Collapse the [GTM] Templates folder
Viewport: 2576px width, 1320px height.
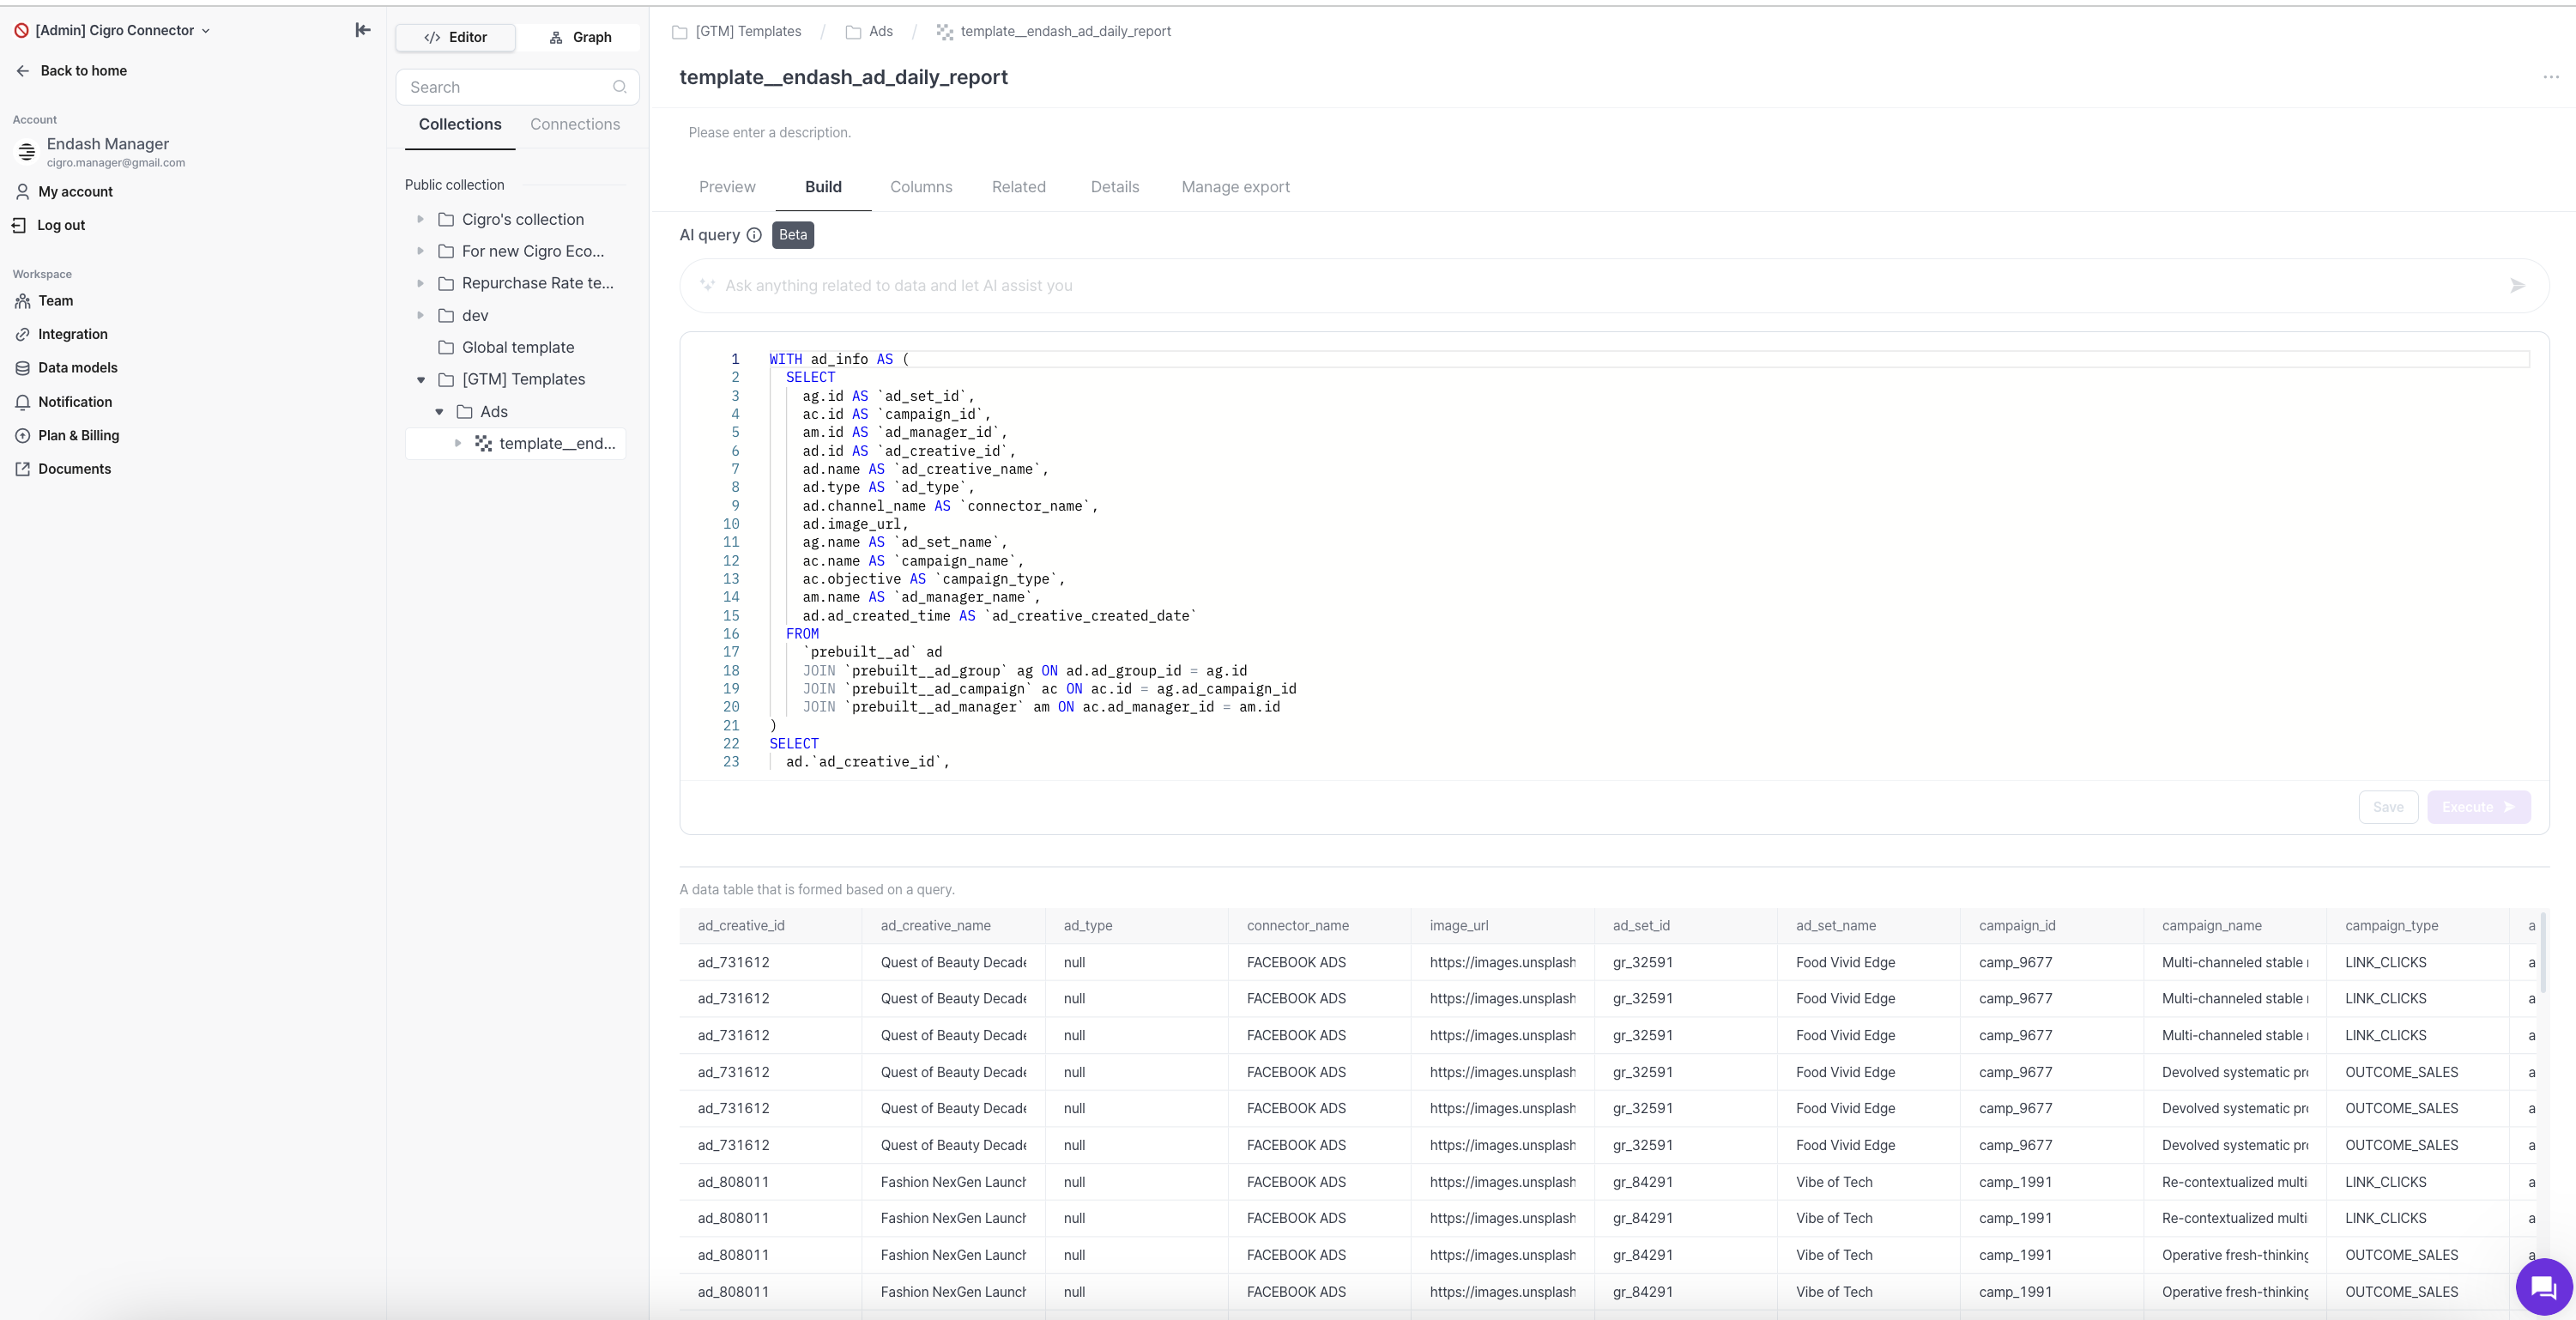[420, 380]
